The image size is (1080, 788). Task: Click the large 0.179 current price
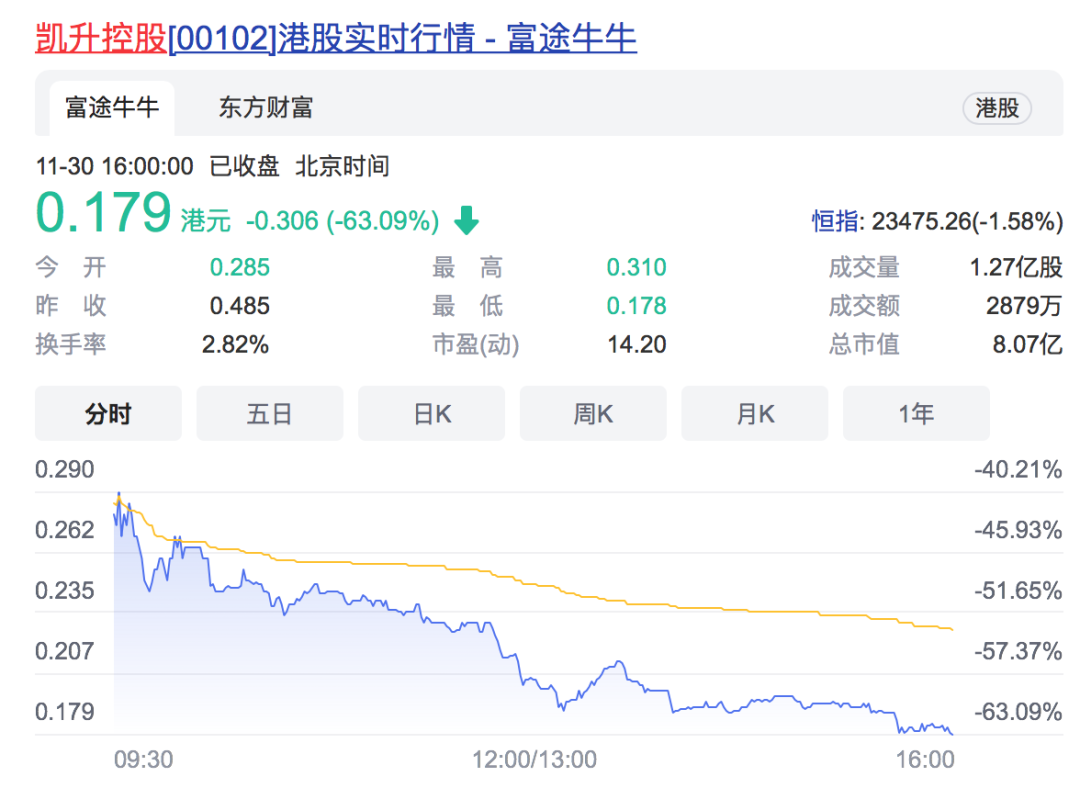pos(104,213)
